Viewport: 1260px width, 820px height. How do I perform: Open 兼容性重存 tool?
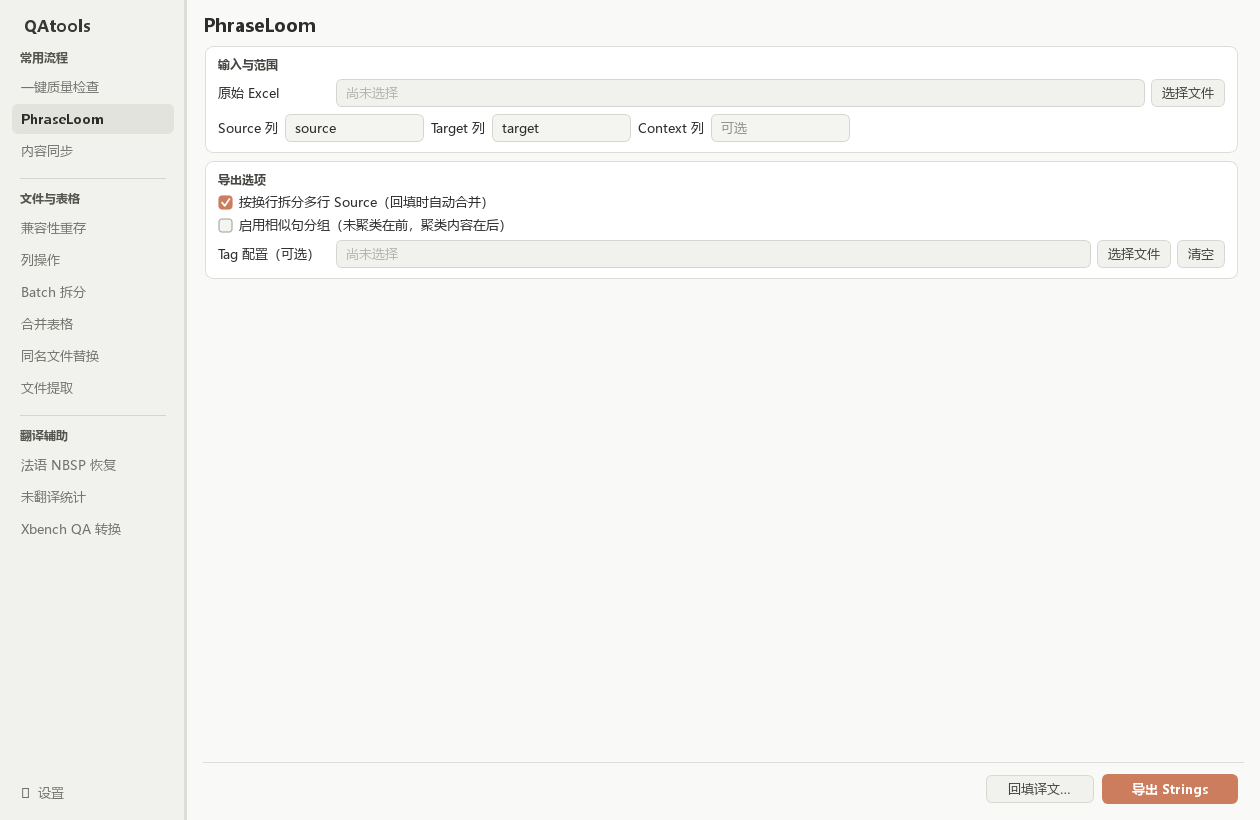(x=93, y=228)
